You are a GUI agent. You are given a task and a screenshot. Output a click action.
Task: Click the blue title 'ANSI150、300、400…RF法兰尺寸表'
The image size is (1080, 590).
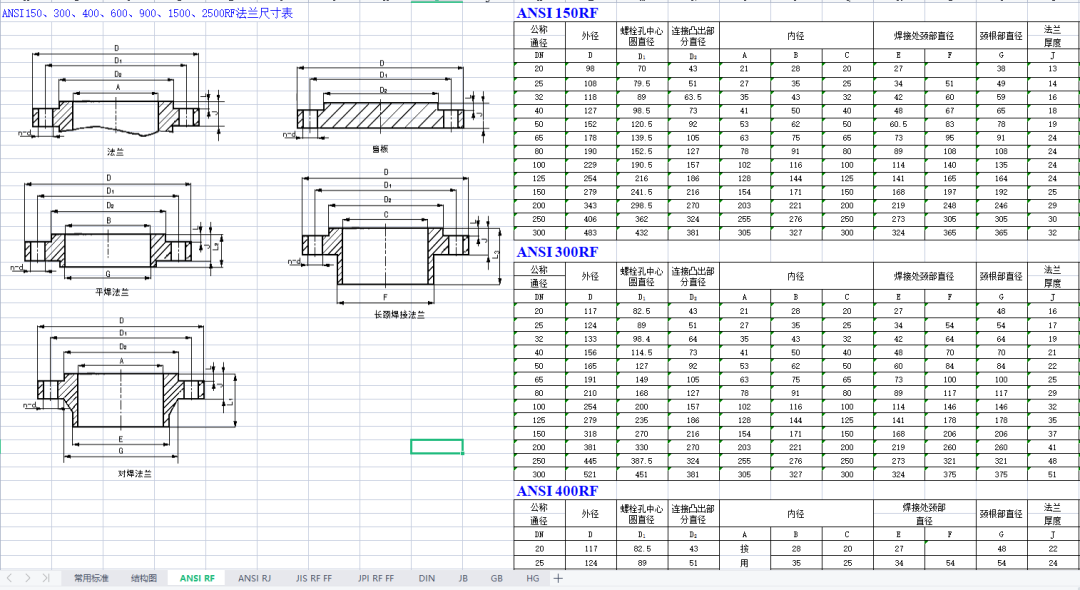[147, 13]
